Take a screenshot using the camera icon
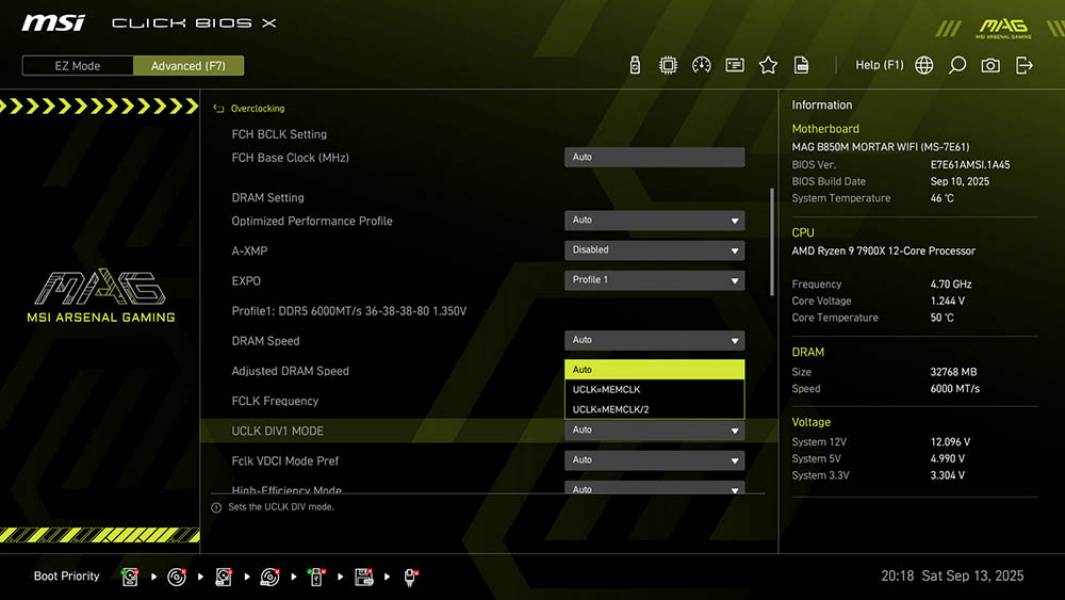This screenshot has width=1065, height=600. pyautogui.click(x=991, y=64)
